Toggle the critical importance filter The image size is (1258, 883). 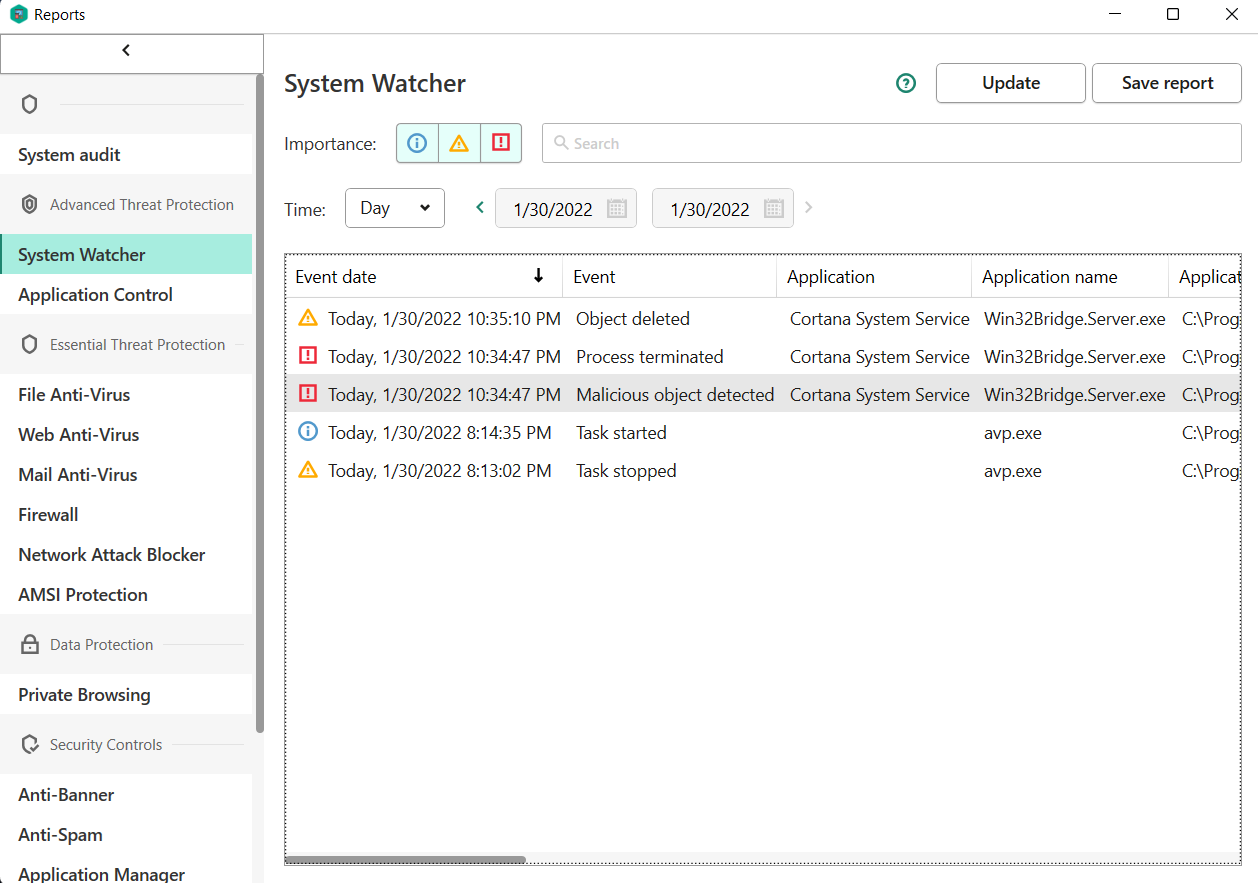(x=501, y=144)
